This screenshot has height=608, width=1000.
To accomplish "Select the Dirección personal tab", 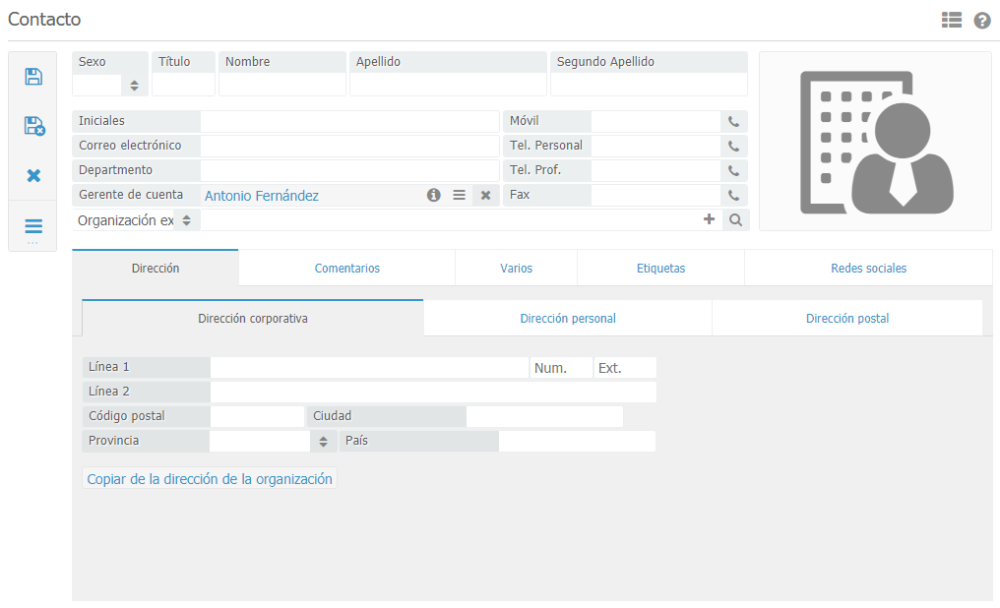I will [x=567, y=319].
